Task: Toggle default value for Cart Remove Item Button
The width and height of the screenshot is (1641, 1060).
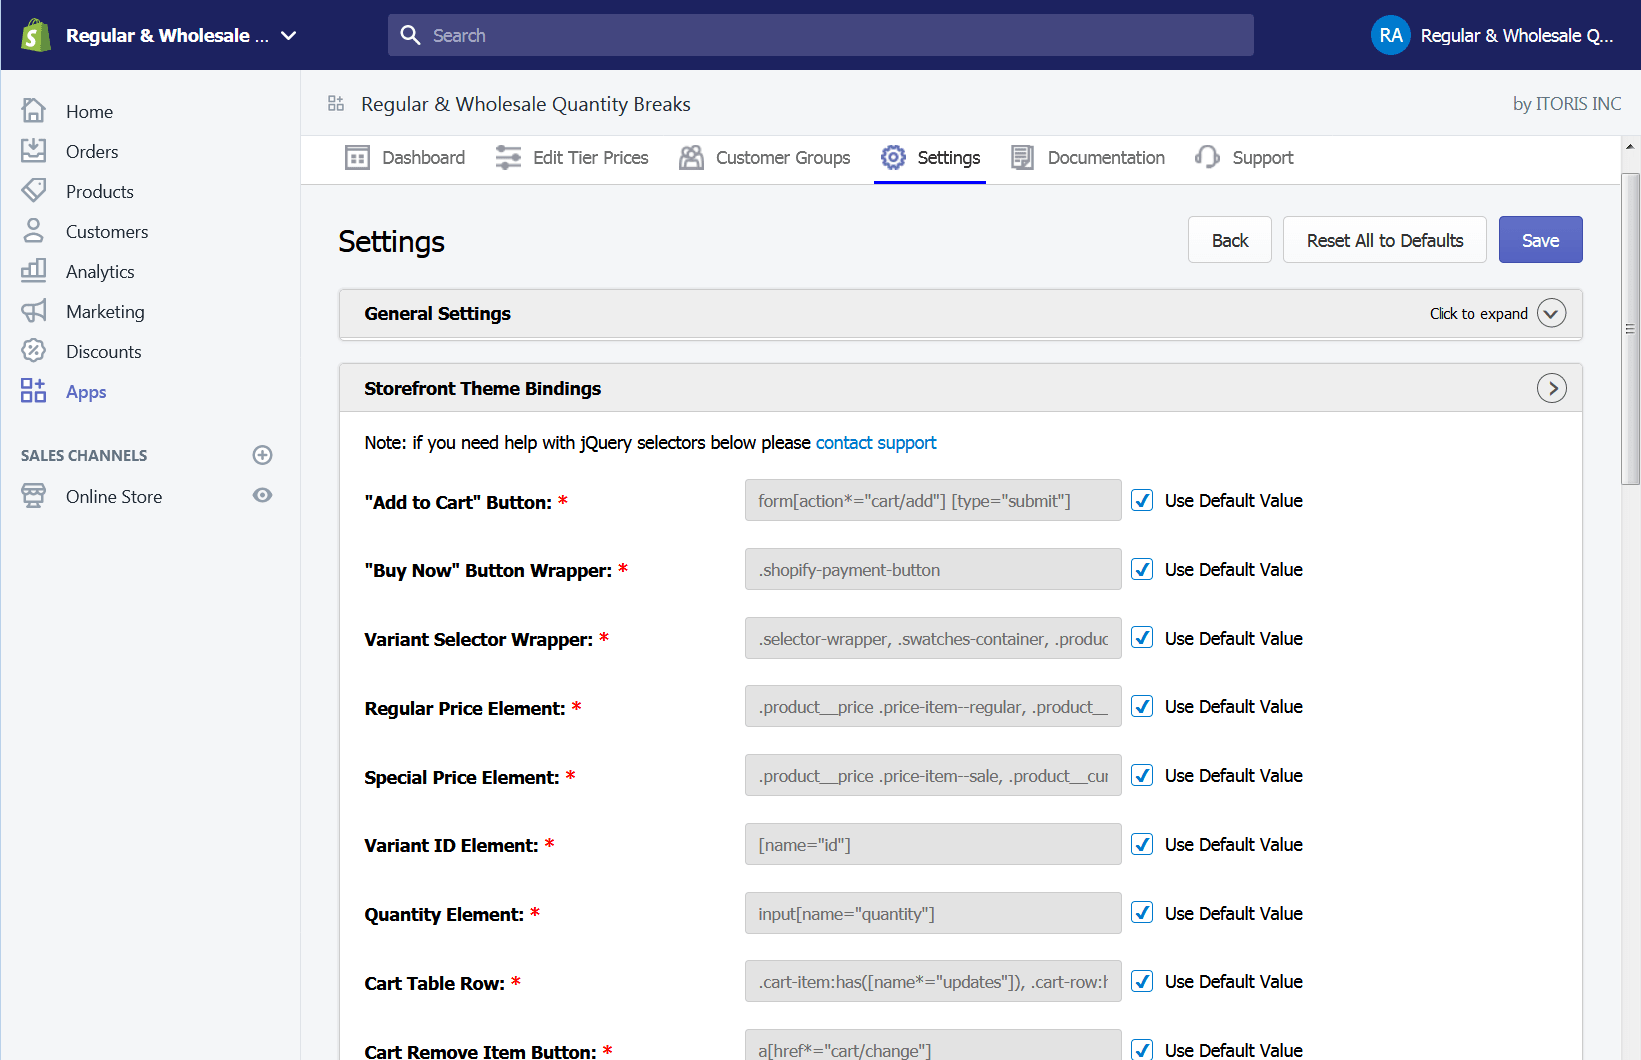Action: tap(1142, 1049)
